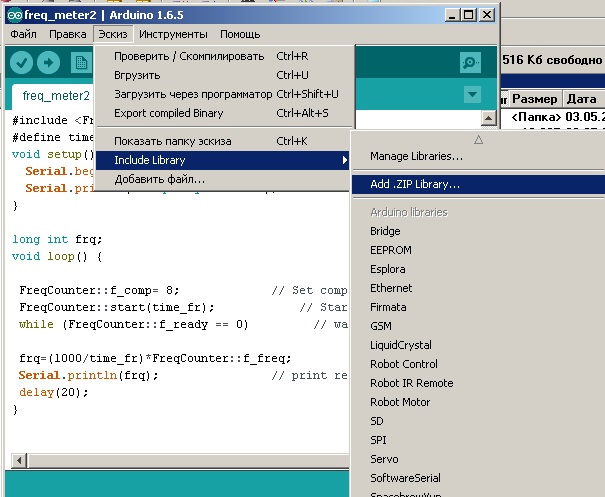Click the Serial.println(frq); code line
This screenshot has height=497, width=605.
click(88, 375)
